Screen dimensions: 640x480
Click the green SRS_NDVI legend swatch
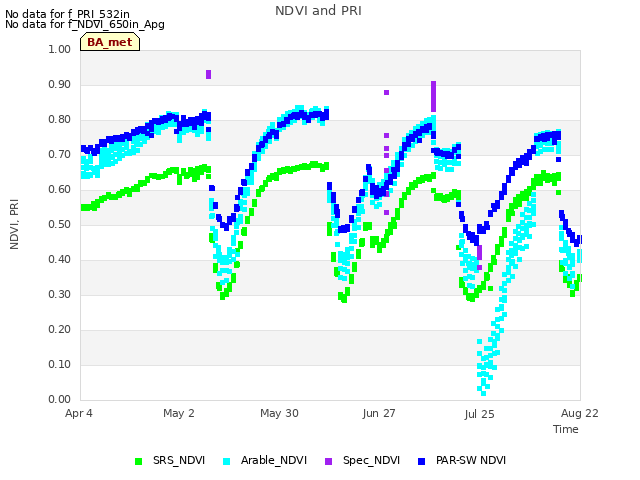[x=139, y=461]
